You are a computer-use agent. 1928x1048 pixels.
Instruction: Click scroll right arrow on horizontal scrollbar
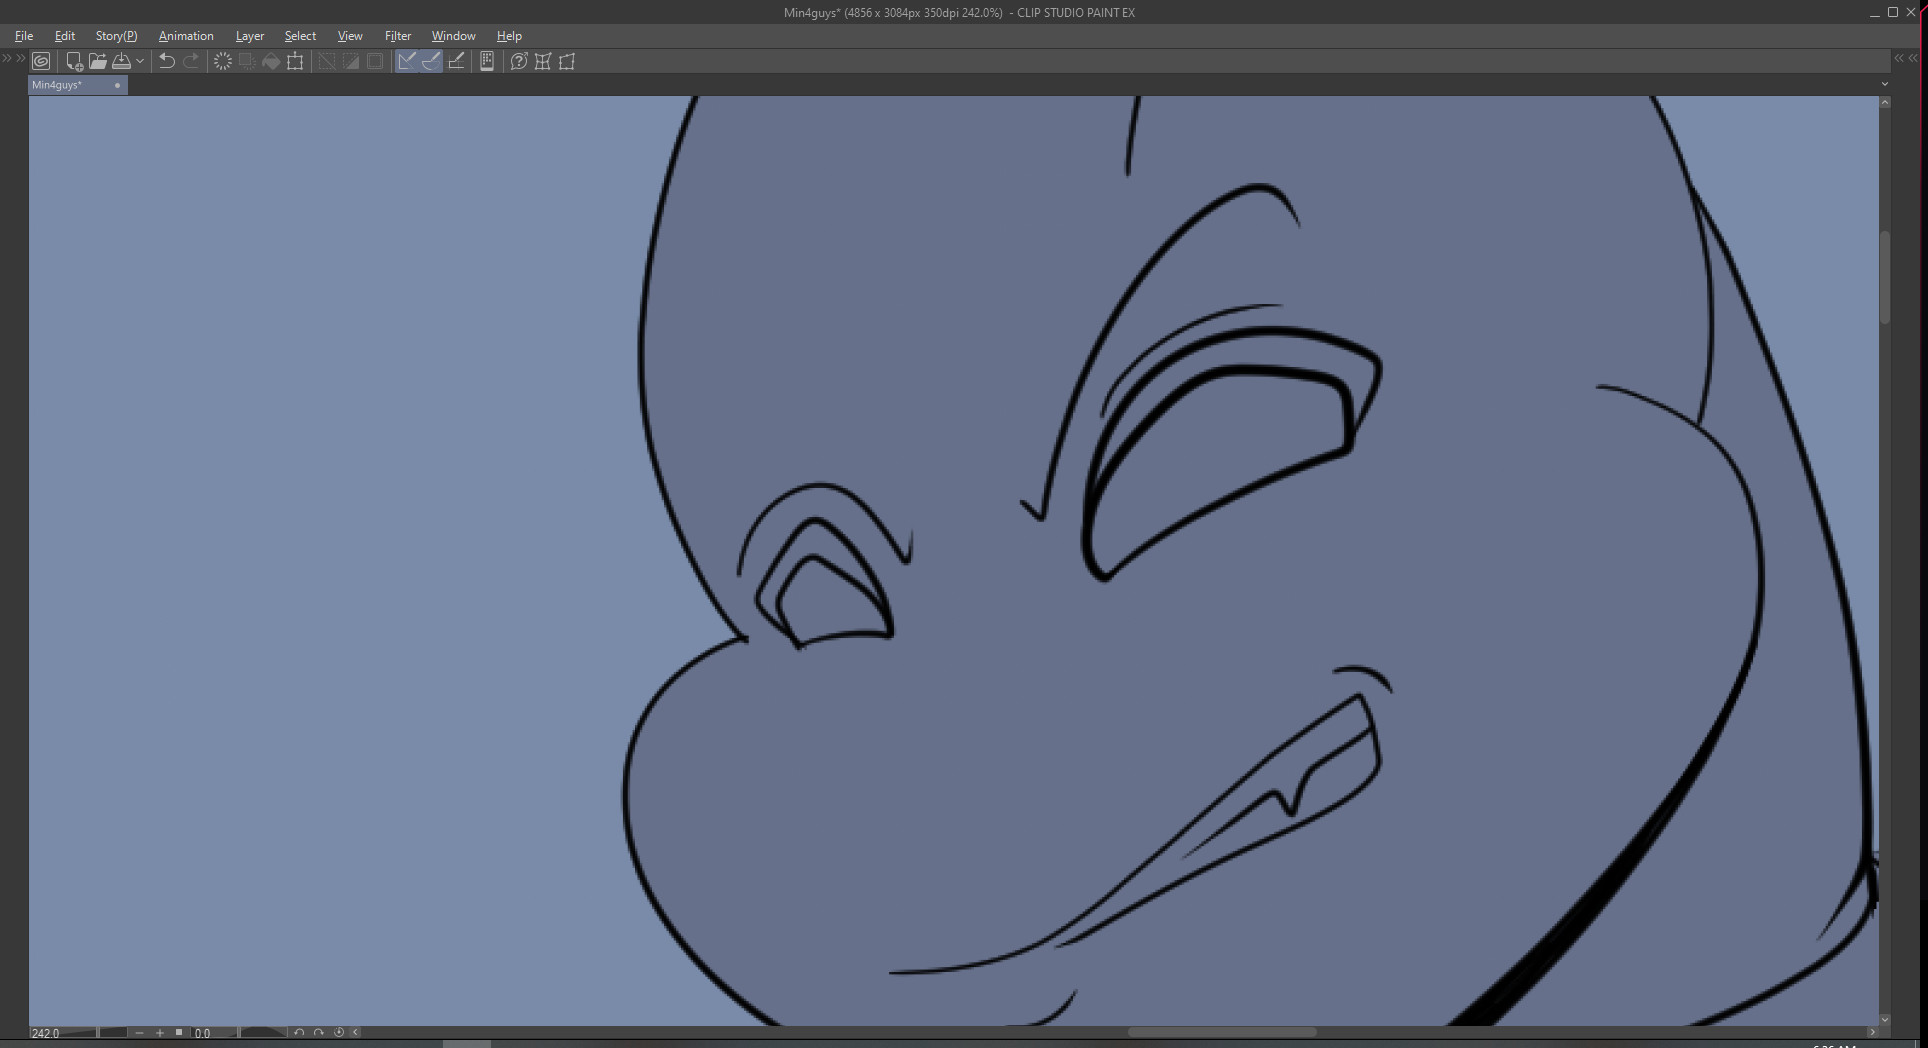[x=1872, y=1032]
